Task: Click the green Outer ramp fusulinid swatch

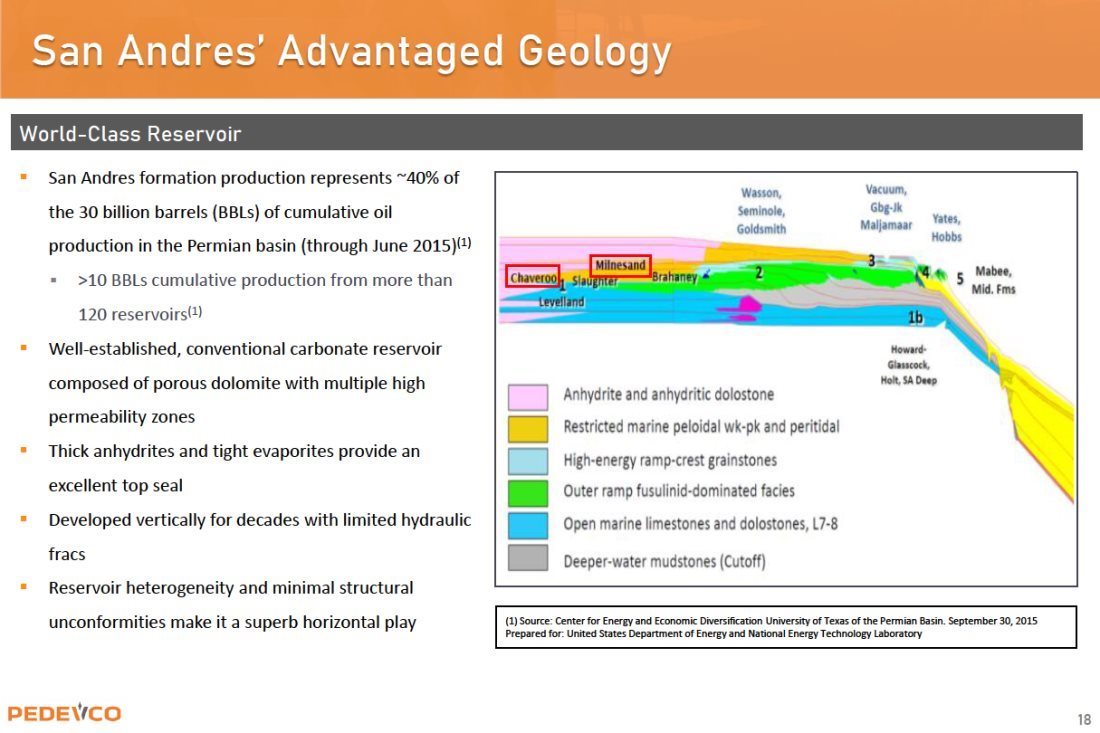Action: pos(528,493)
